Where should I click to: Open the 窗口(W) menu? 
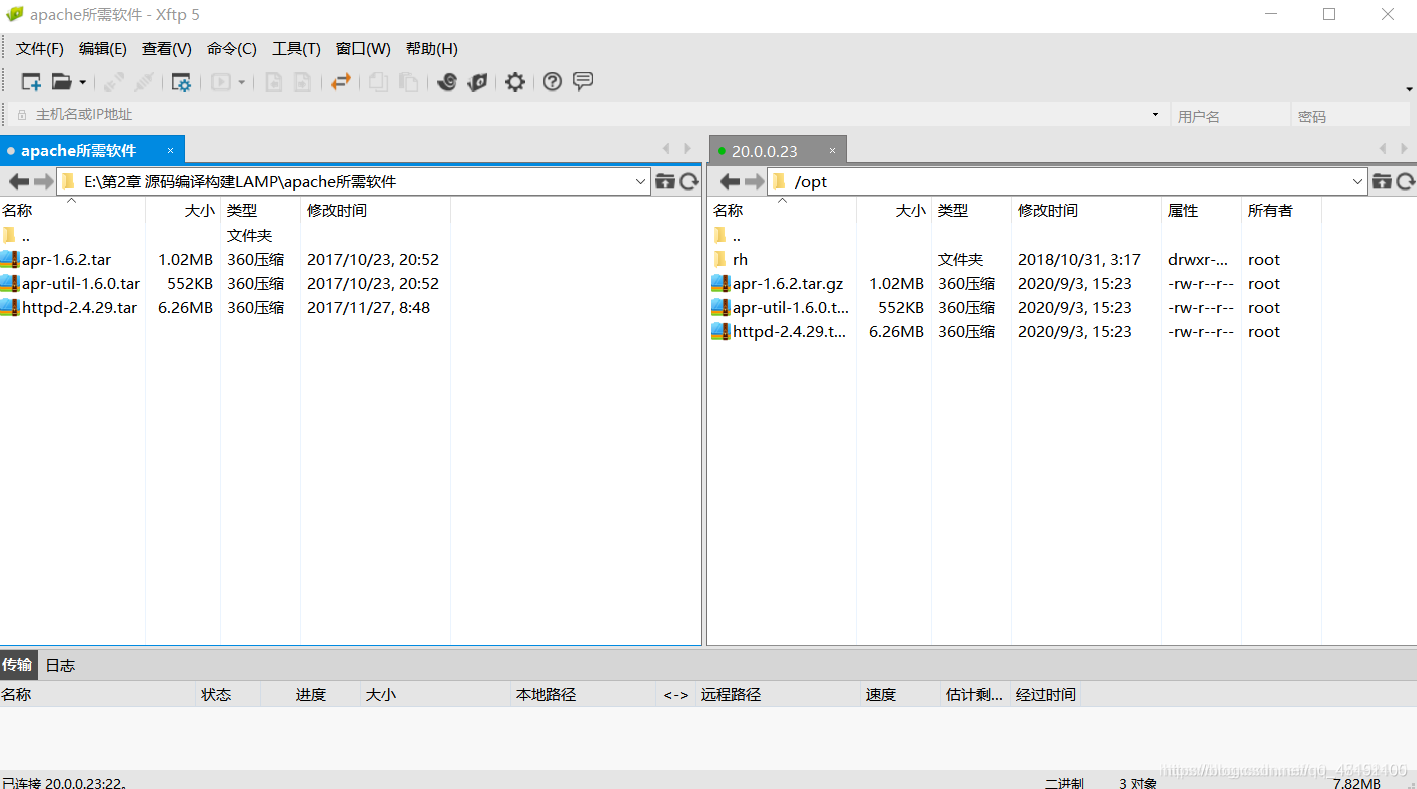coord(363,49)
